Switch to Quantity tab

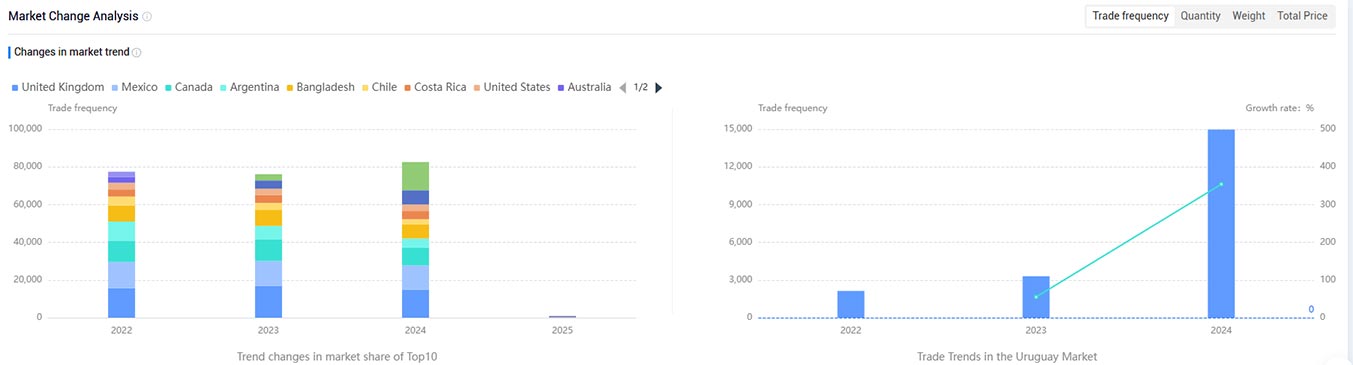point(1200,16)
